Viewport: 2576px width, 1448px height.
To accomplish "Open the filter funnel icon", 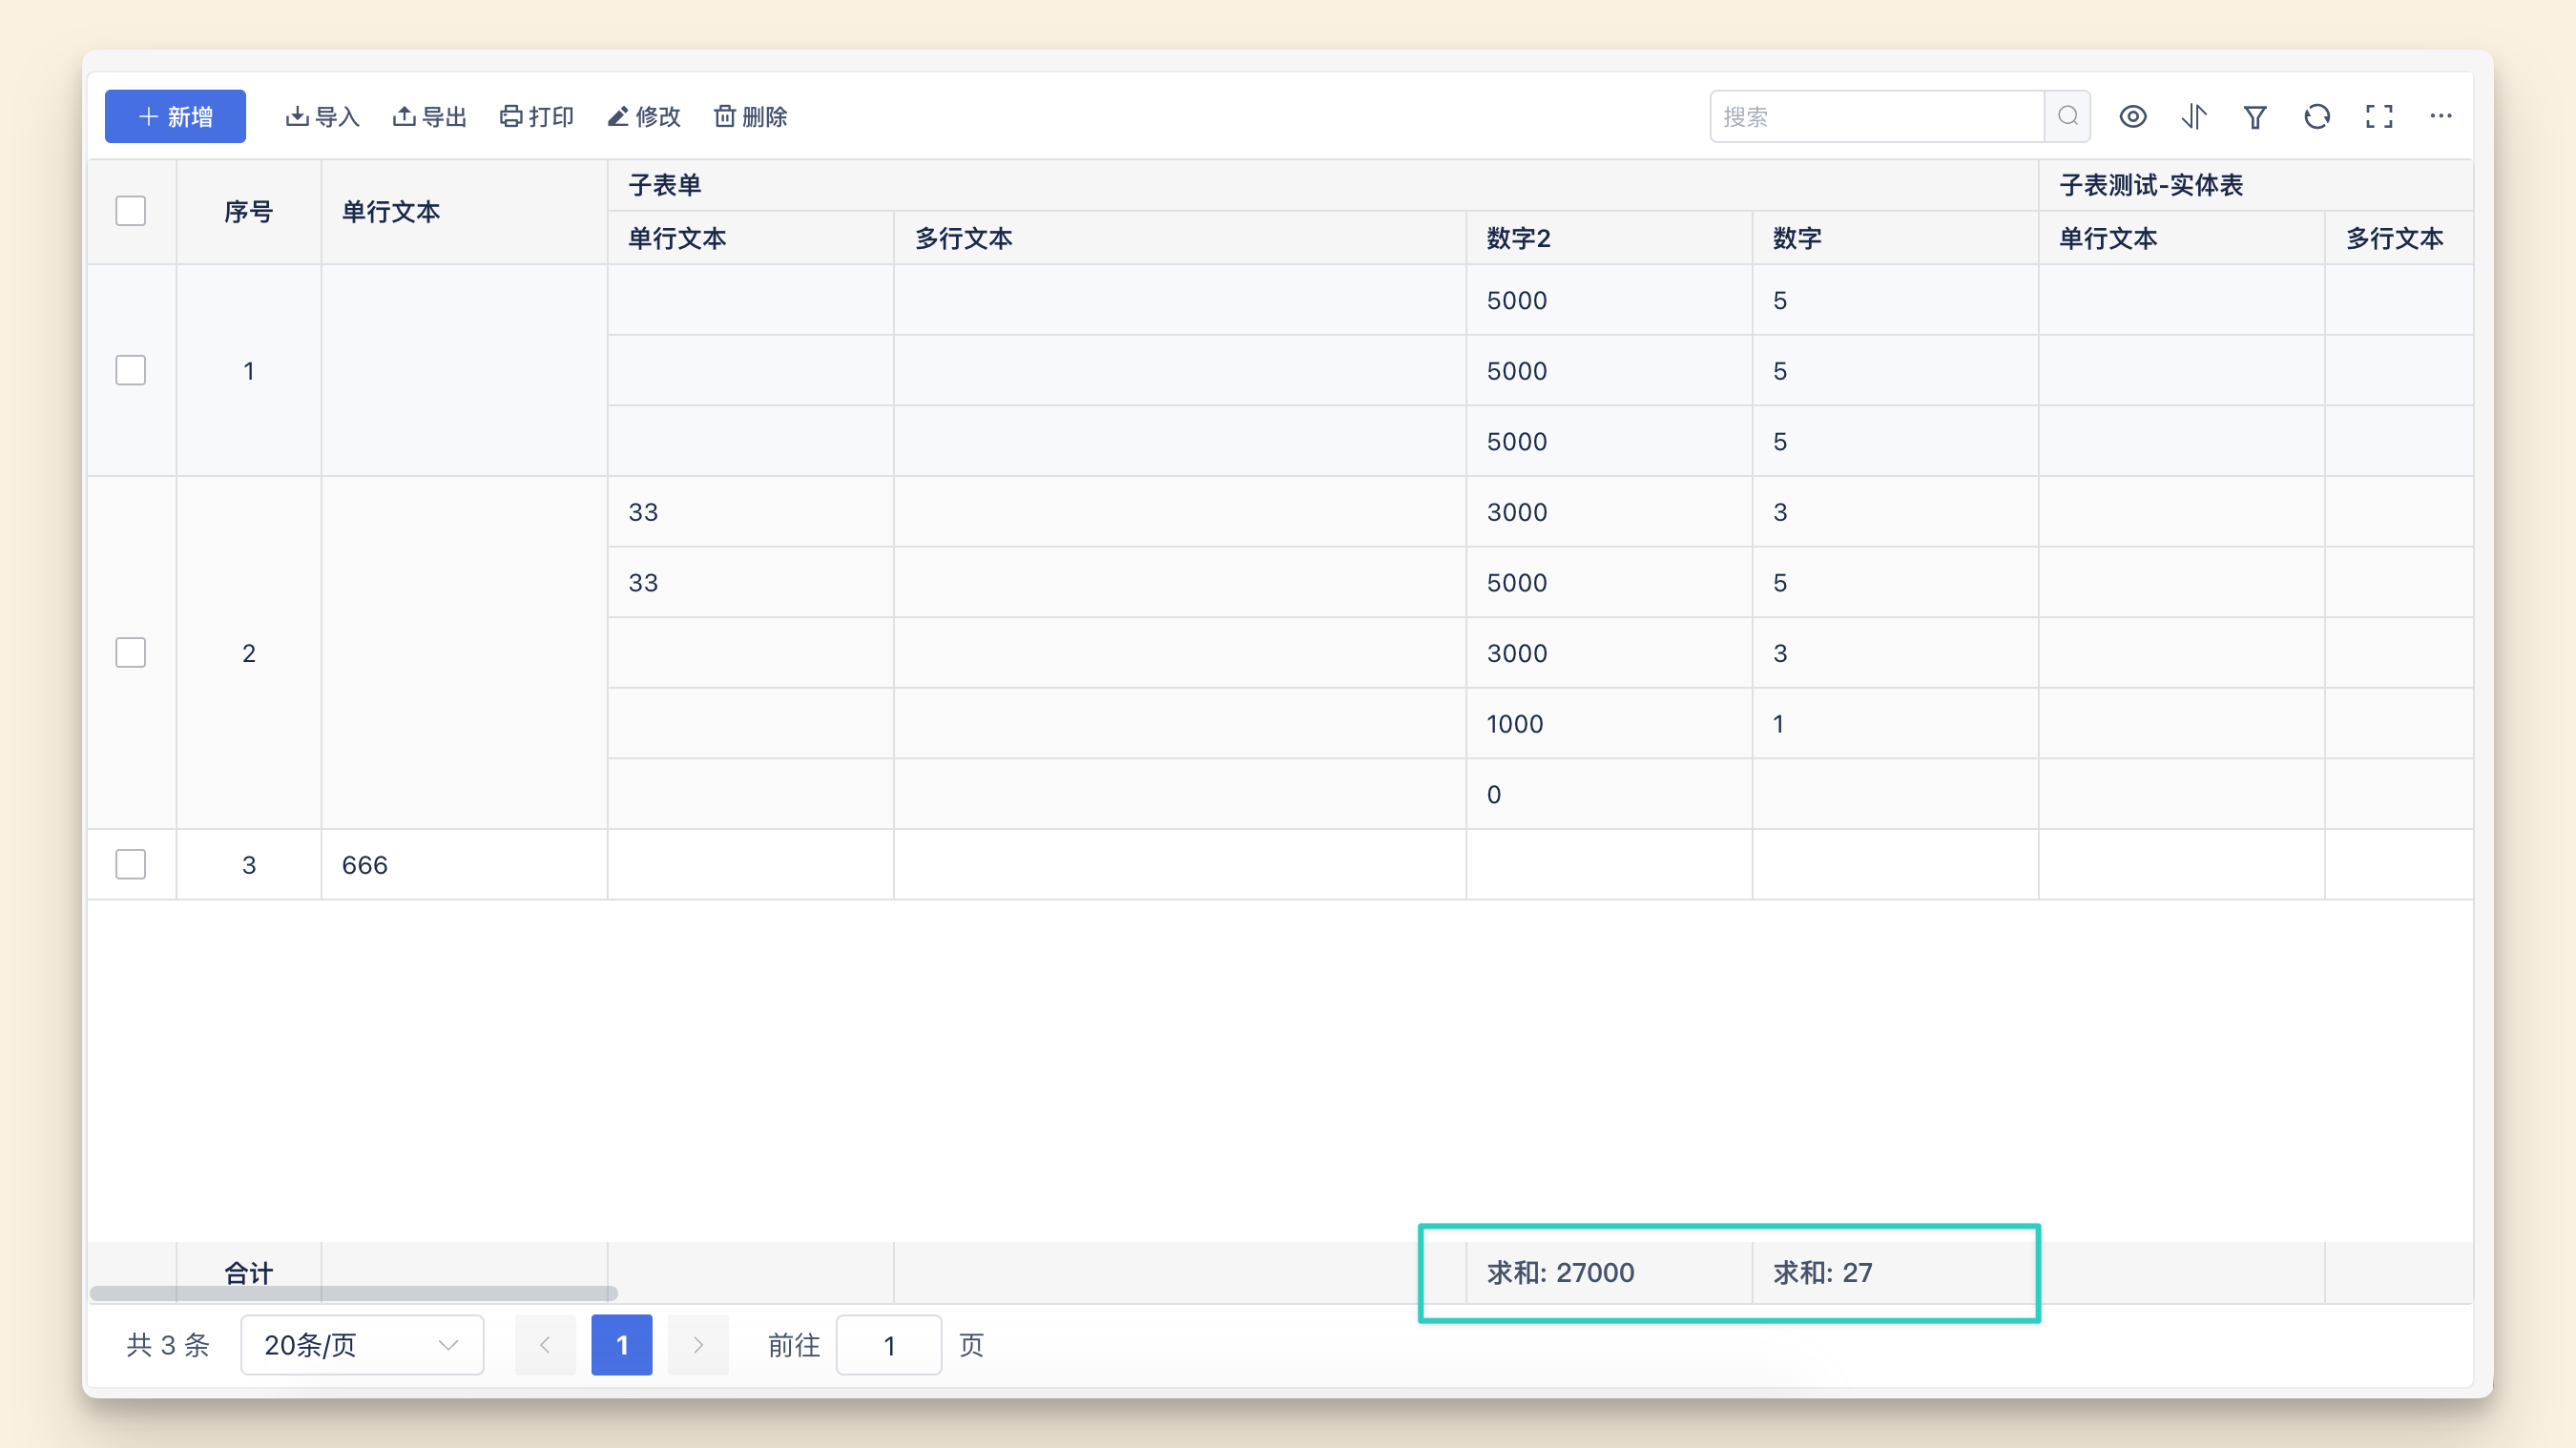I will click(2255, 117).
